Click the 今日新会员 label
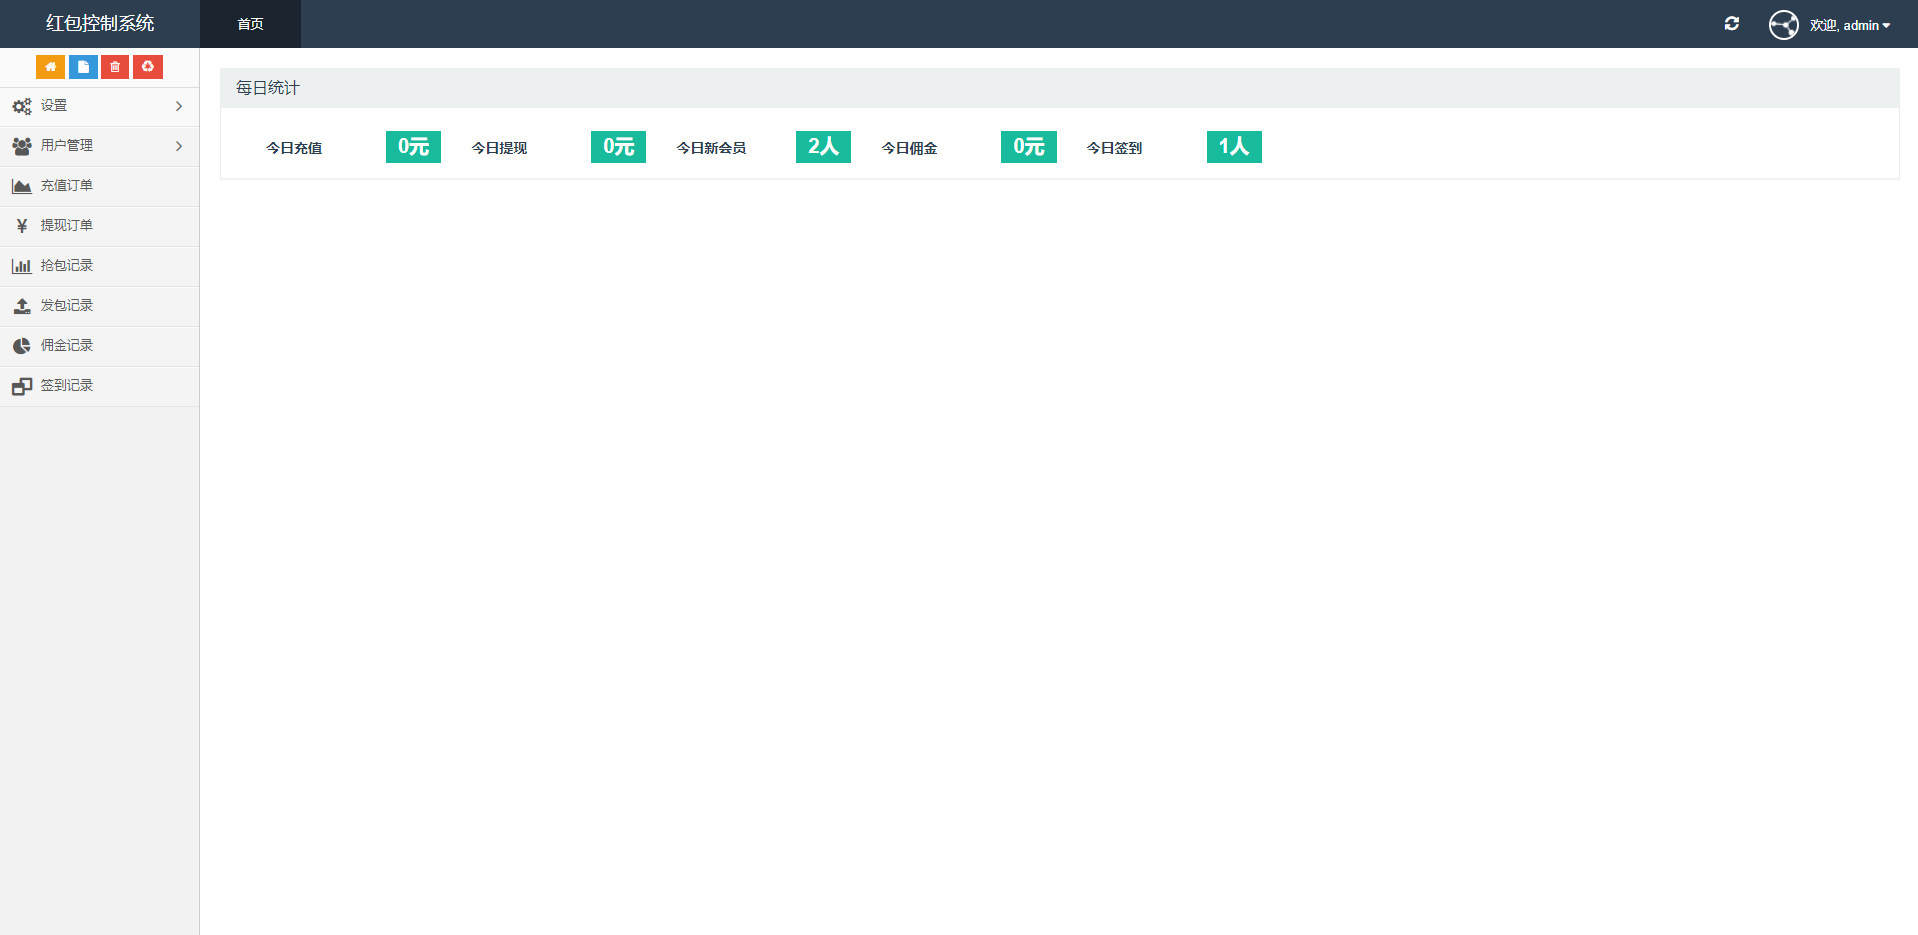 click(711, 148)
